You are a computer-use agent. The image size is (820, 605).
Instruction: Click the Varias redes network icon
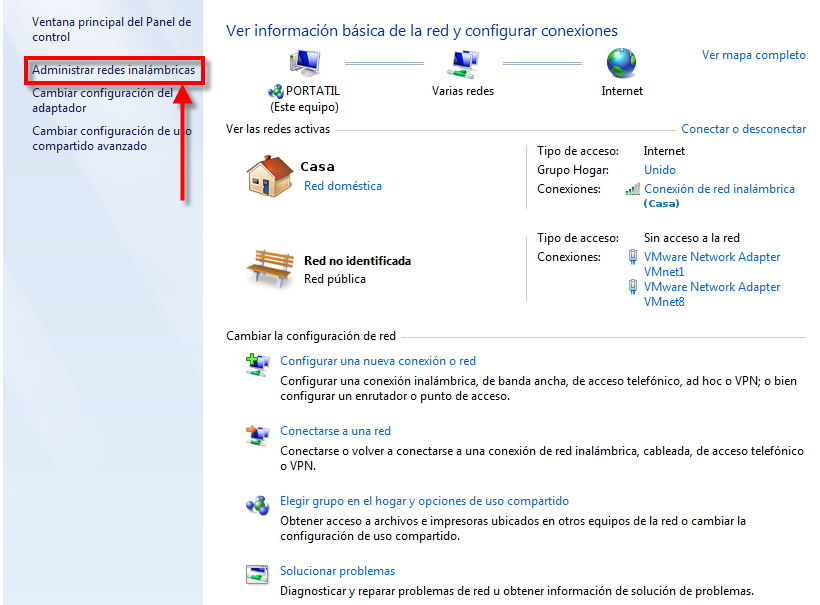[x=462, y=63]
